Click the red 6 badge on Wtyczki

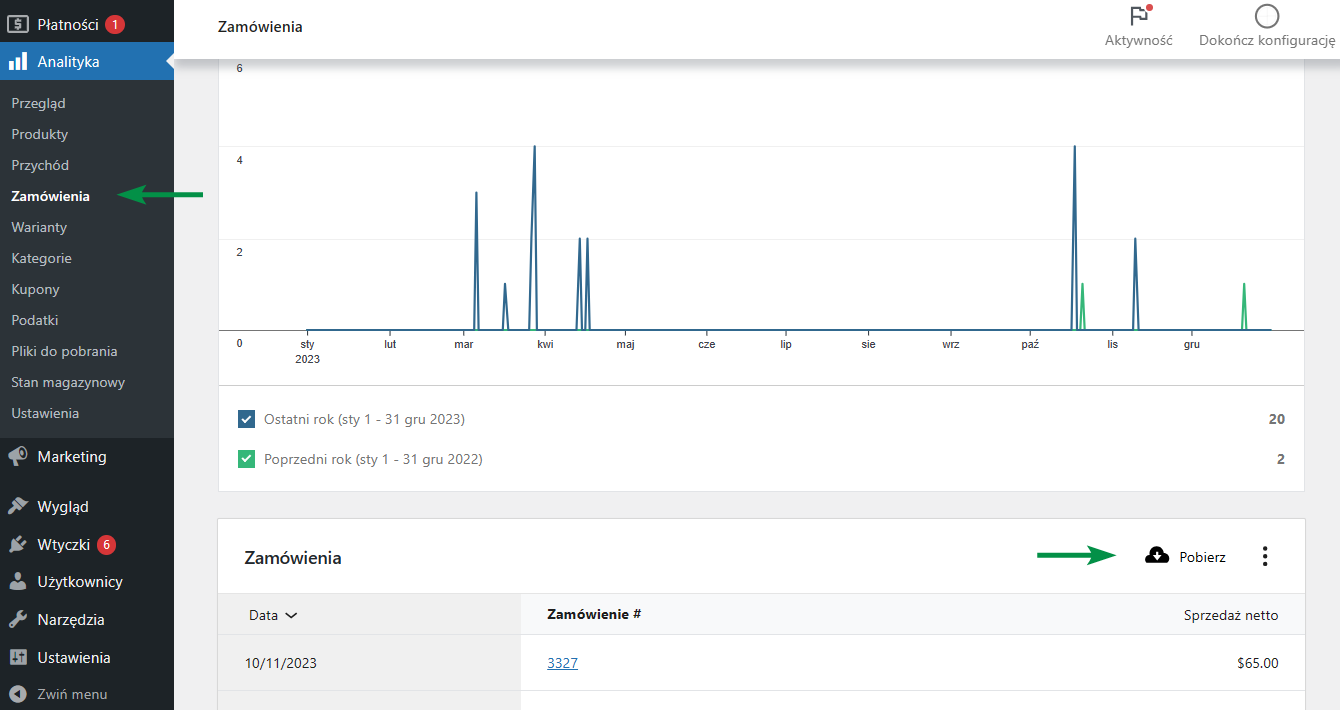(106, 545)
